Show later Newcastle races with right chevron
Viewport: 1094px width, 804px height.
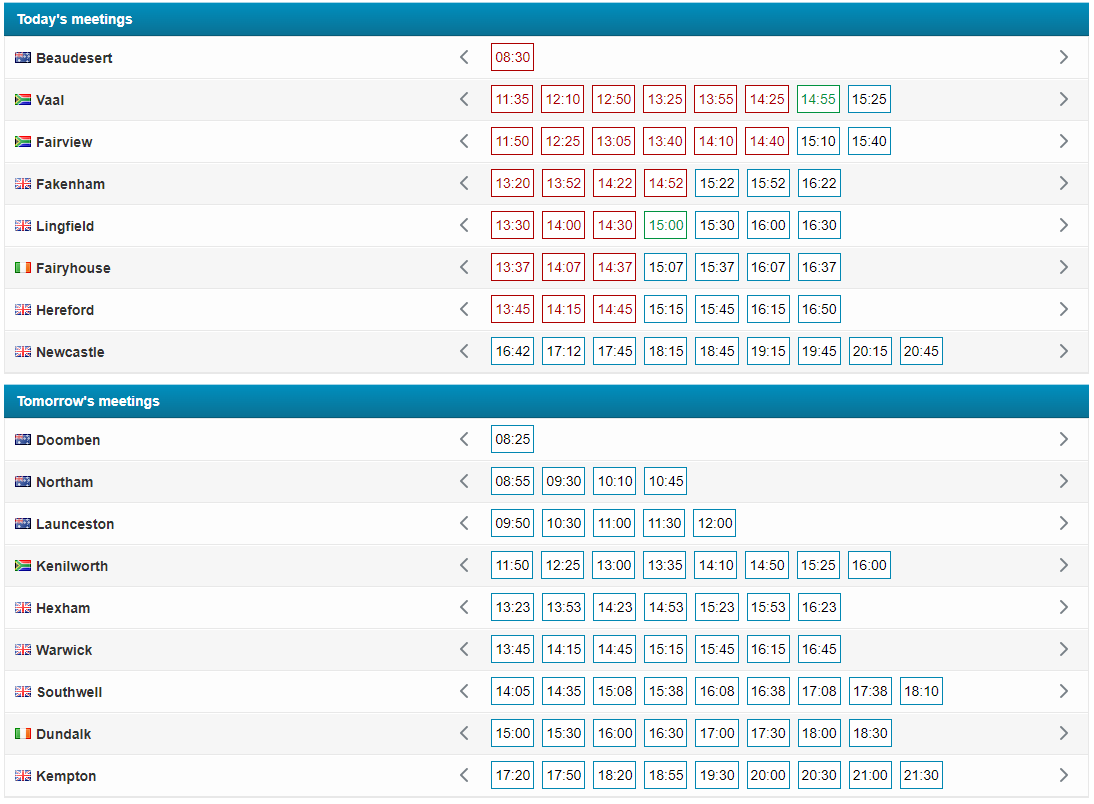tap(1063, 351)
